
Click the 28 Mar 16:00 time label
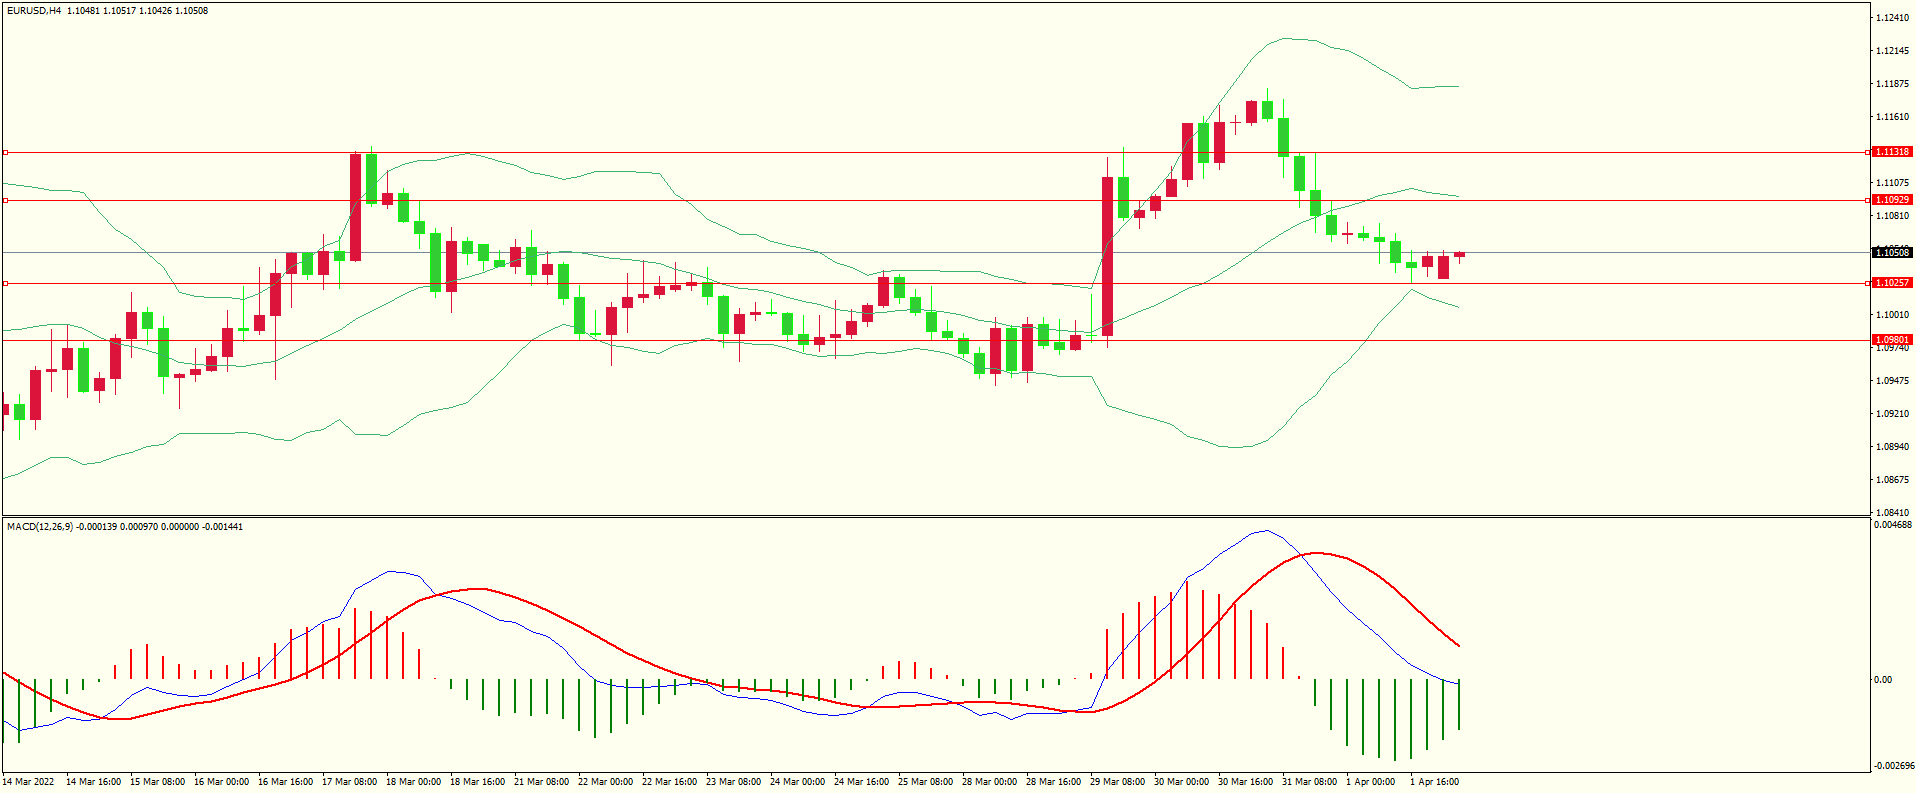(1054, 782)
